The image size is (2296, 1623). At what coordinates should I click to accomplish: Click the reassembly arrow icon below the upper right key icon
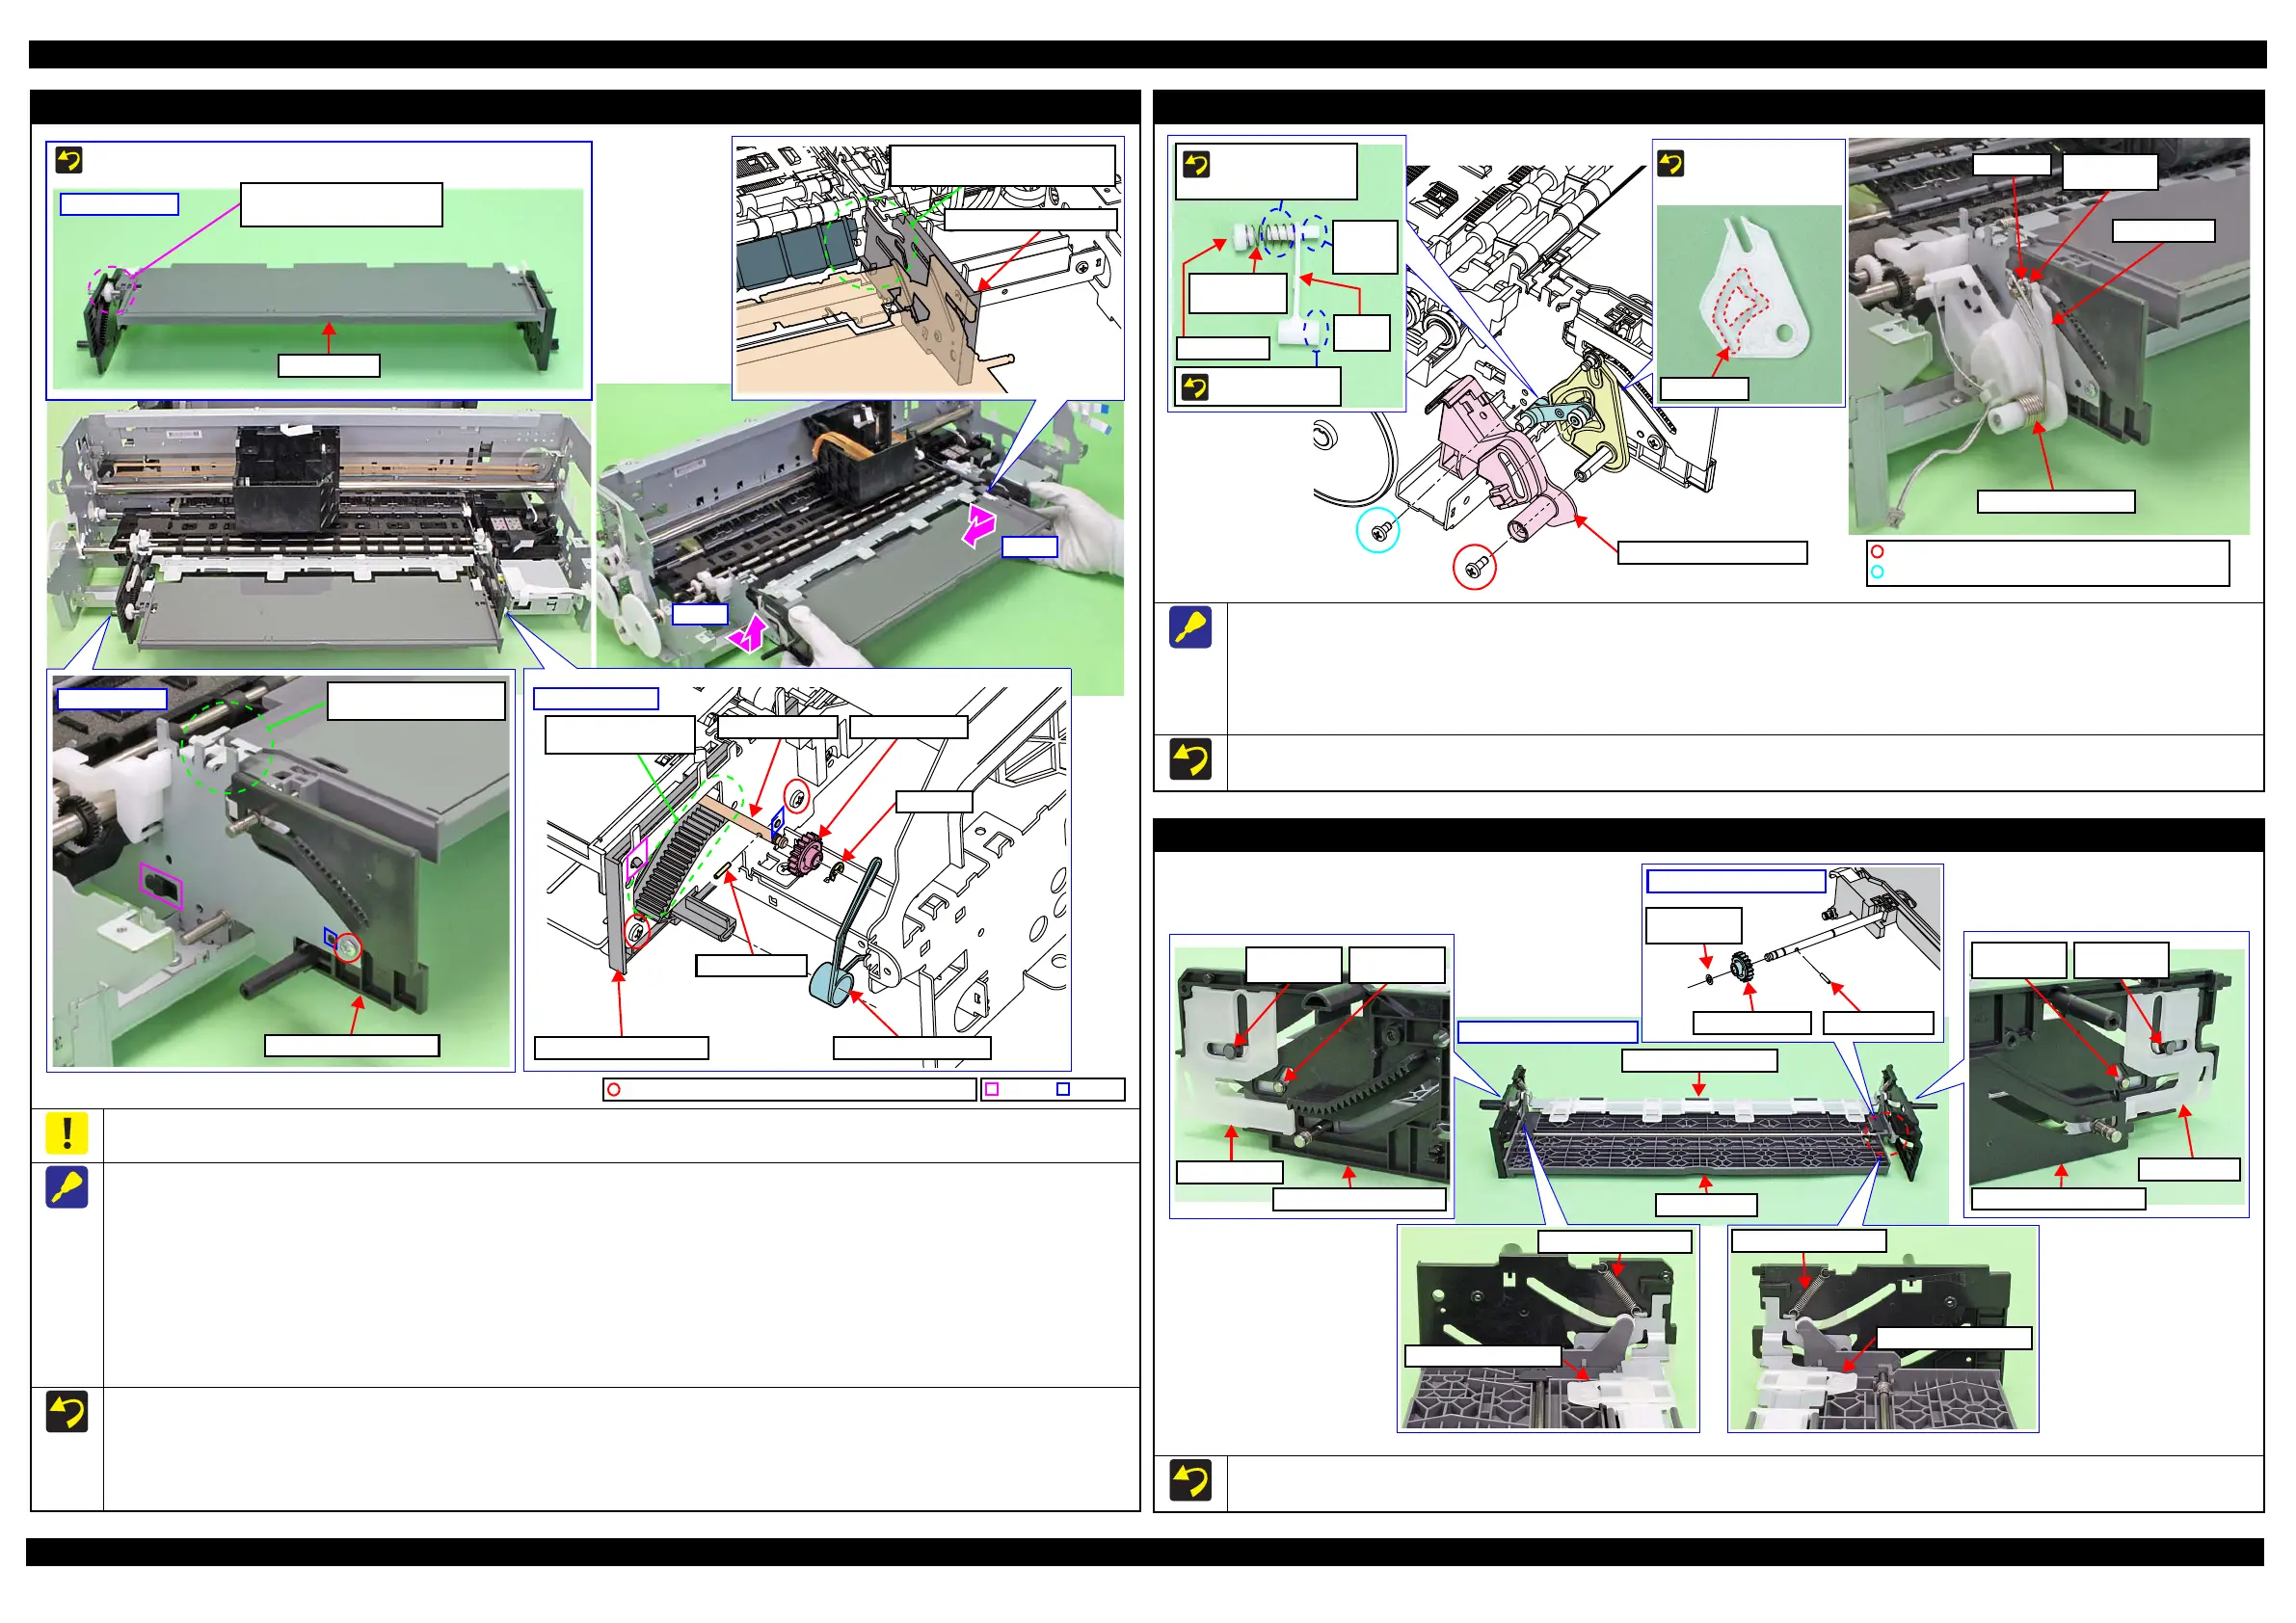1190,759
